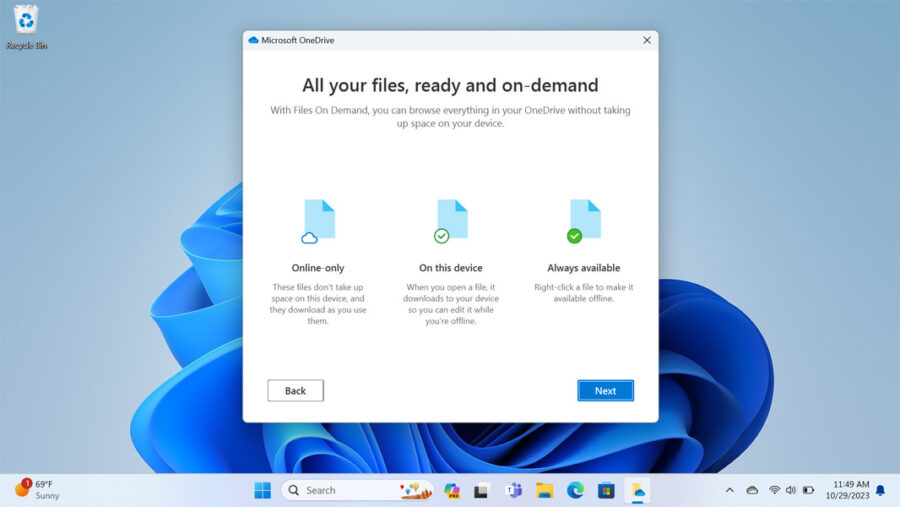Launch Microsoft Edge from the taskbar
This screenshot has width=900, height=507.
click(x=575, y=490)
